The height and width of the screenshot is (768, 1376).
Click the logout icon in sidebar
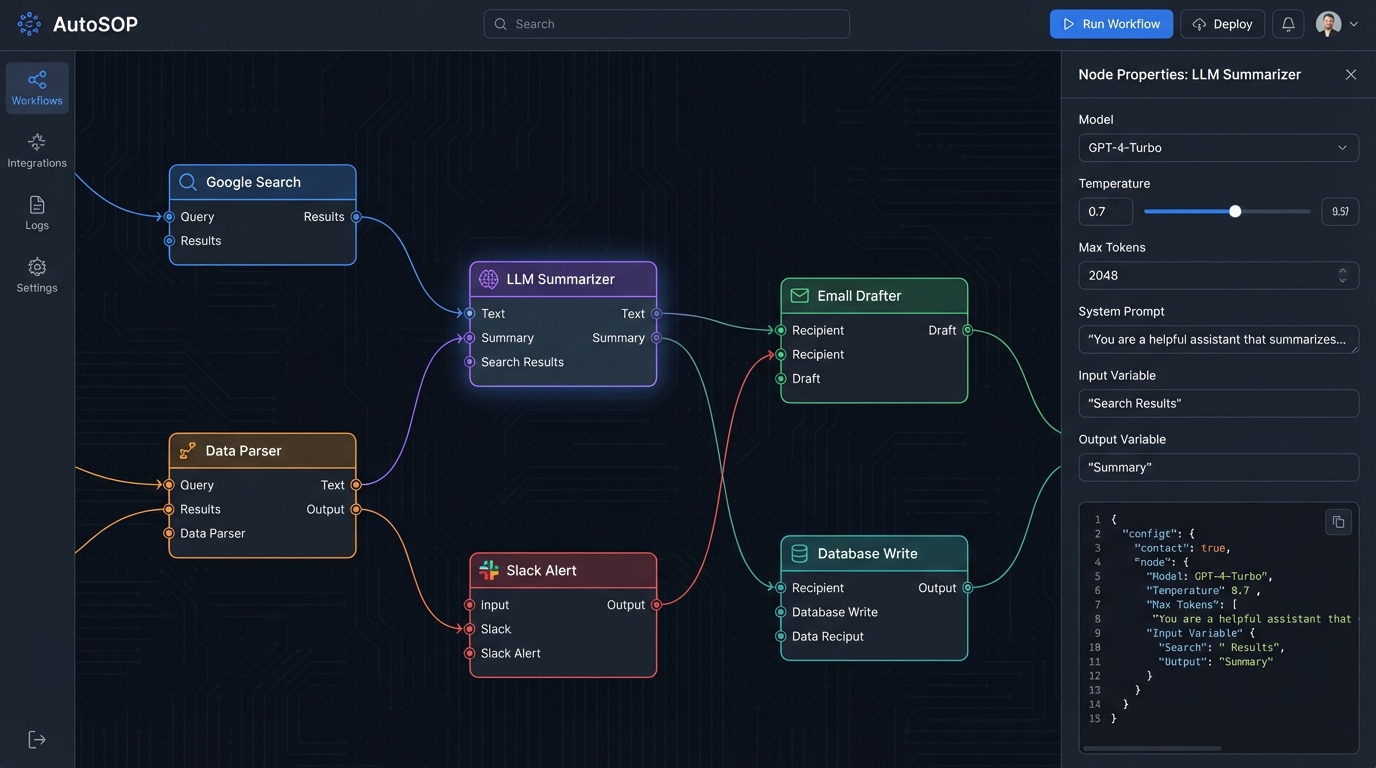(x=37, y=739)
